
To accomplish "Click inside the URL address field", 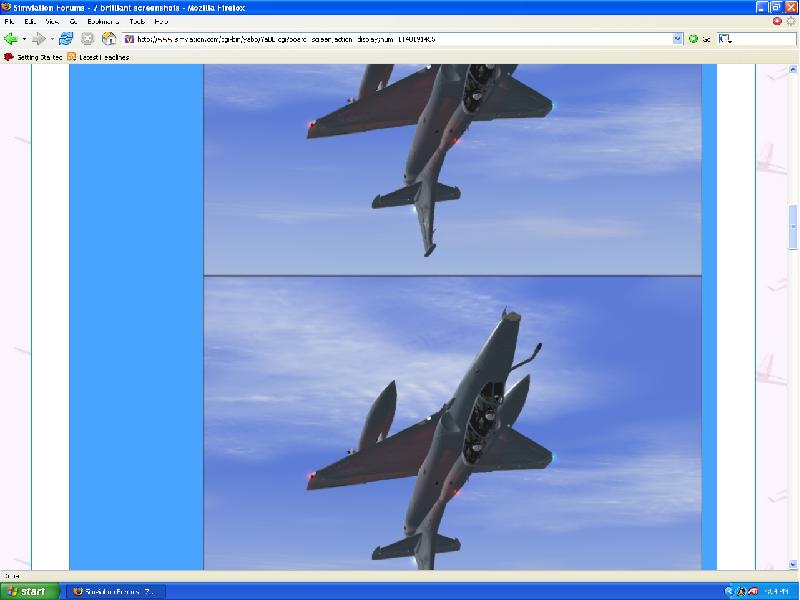I will (400, 39).
